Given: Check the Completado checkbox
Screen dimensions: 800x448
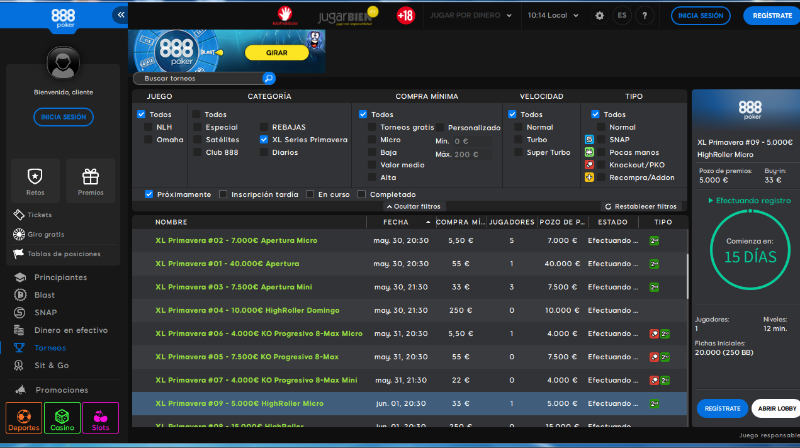Looking at the screenshot, I should 362,194.
